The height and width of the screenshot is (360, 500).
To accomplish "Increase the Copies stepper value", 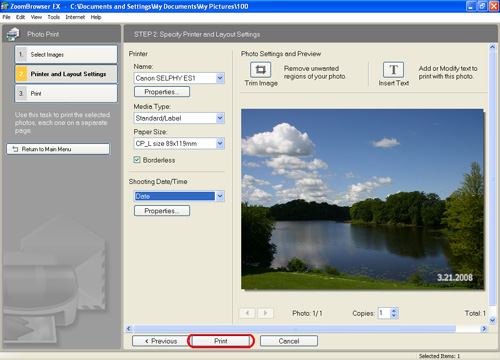I will coord(394,311).
